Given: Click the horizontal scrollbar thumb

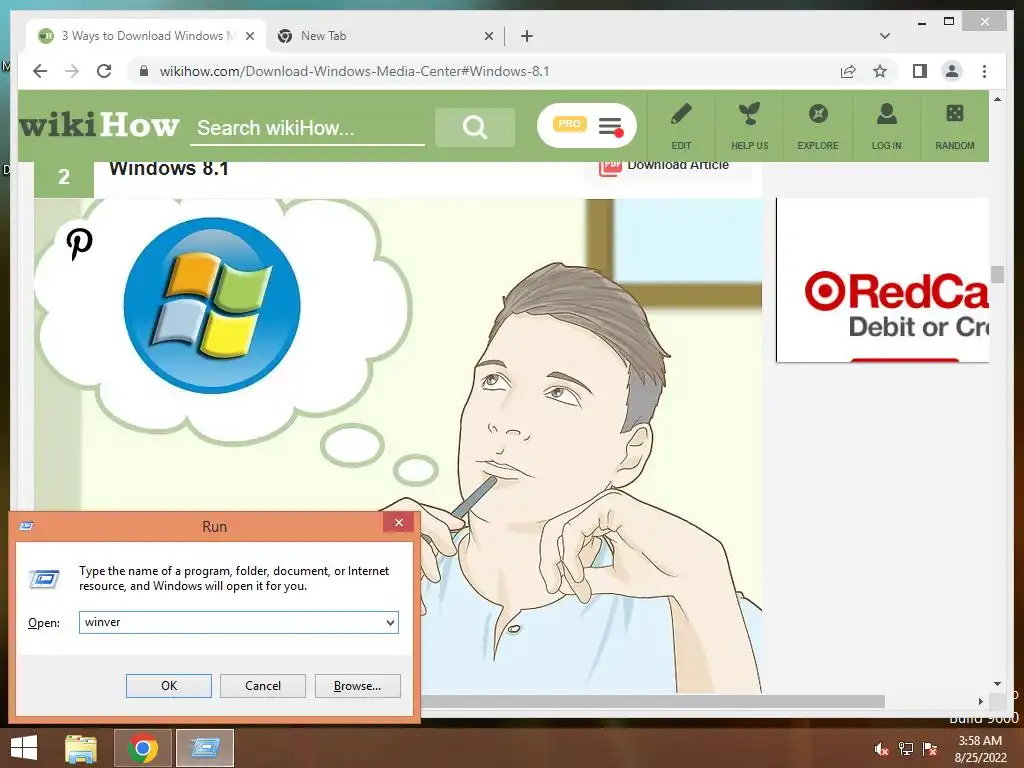Looking at the screenshot, I should [653, 701].
